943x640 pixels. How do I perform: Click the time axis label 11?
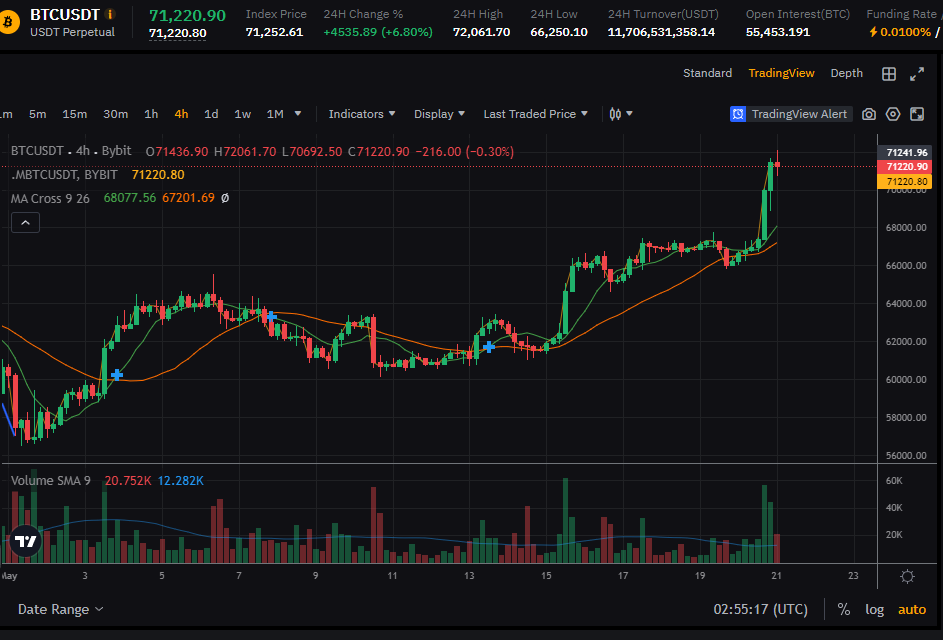(392, 576)
